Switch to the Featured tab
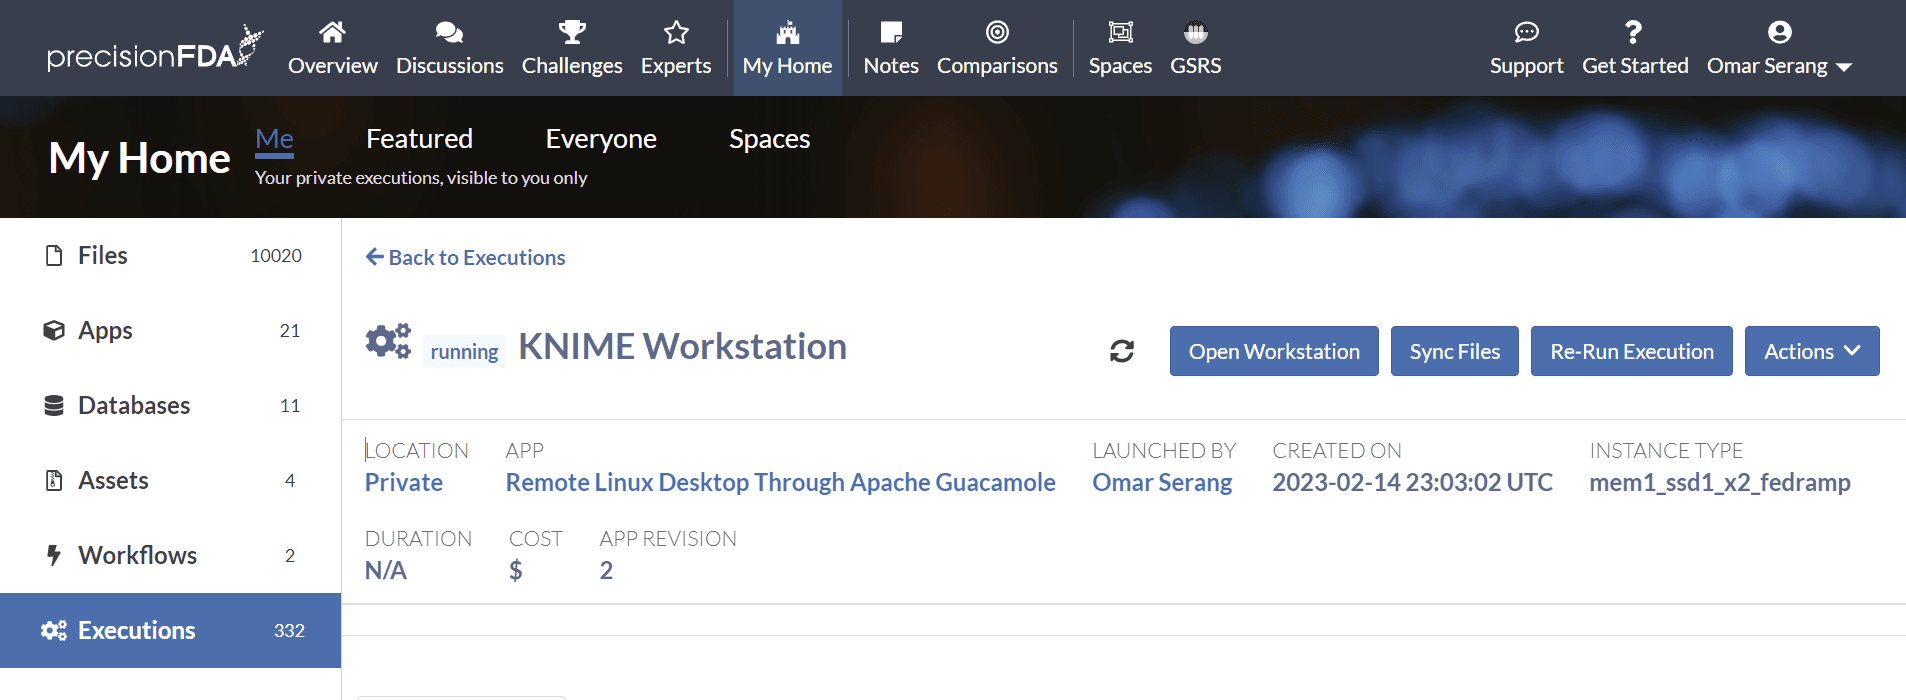This screenshot has height=700, width=1906. [419, 139]
